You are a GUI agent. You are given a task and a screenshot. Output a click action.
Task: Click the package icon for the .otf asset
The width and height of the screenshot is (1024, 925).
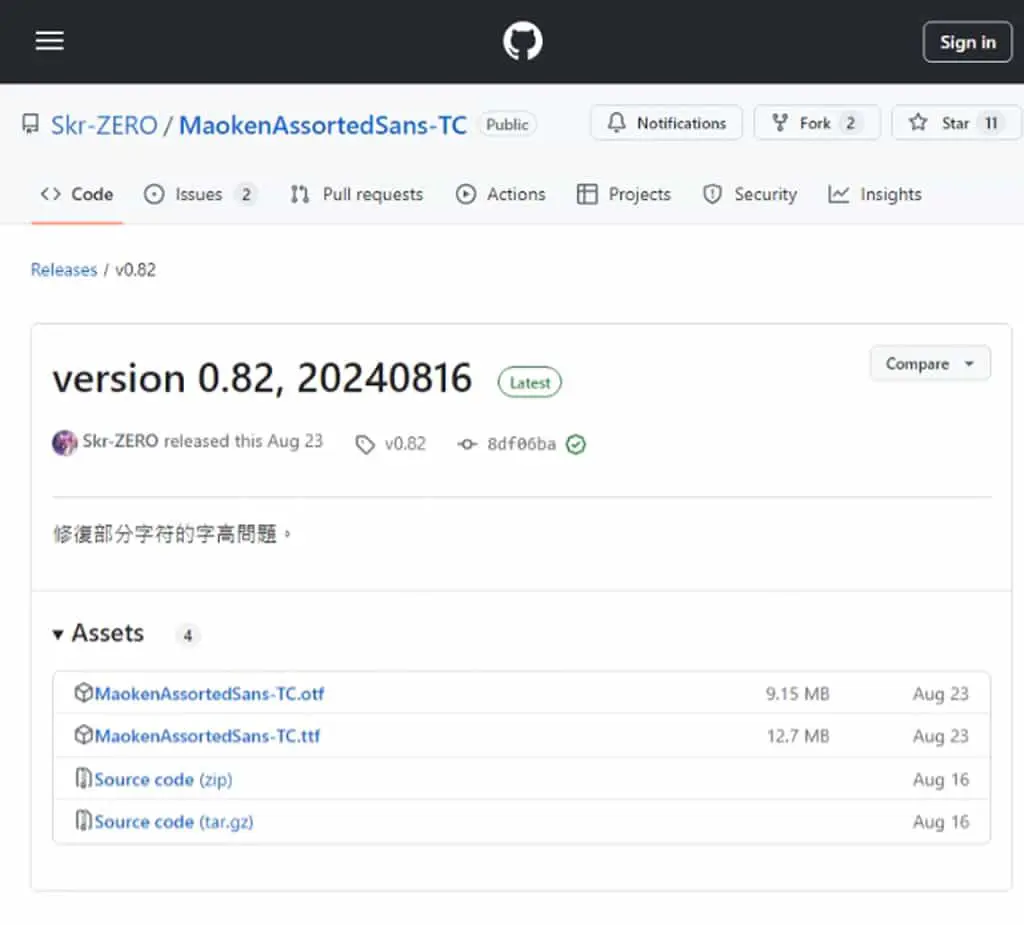(x=83, y=692)
